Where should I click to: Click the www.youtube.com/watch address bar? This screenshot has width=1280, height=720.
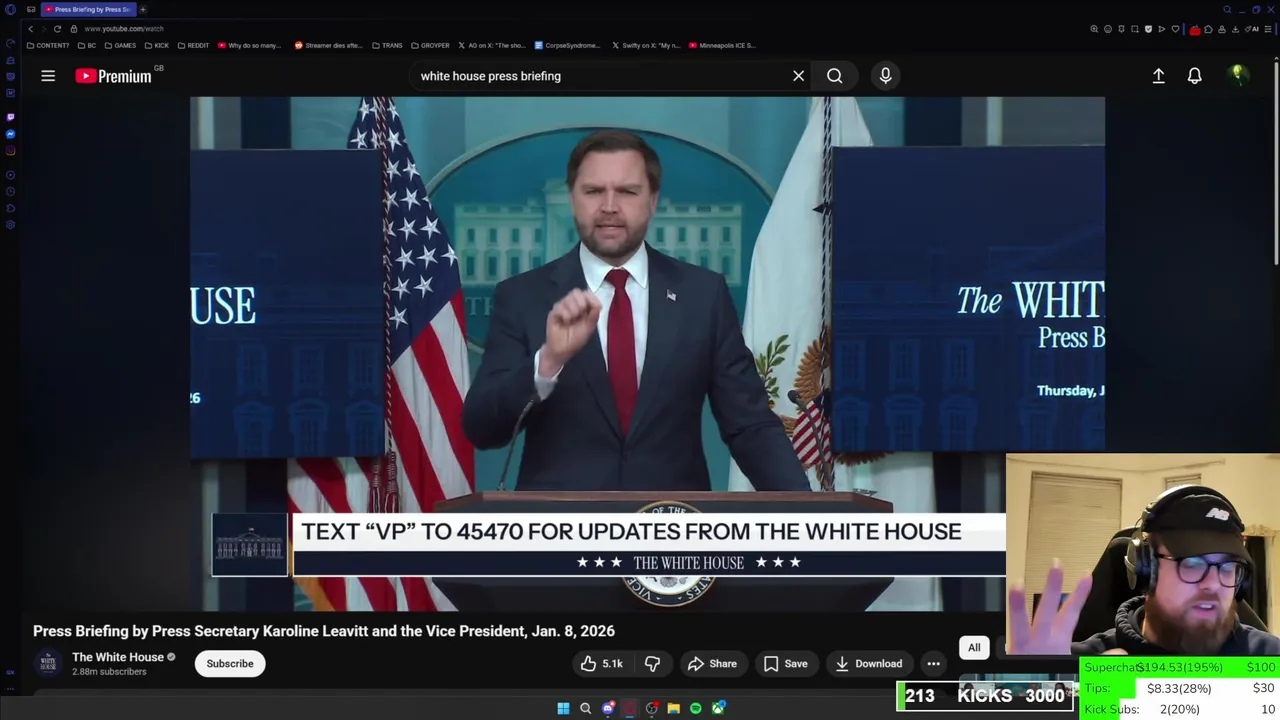click(x=124, y=29)
